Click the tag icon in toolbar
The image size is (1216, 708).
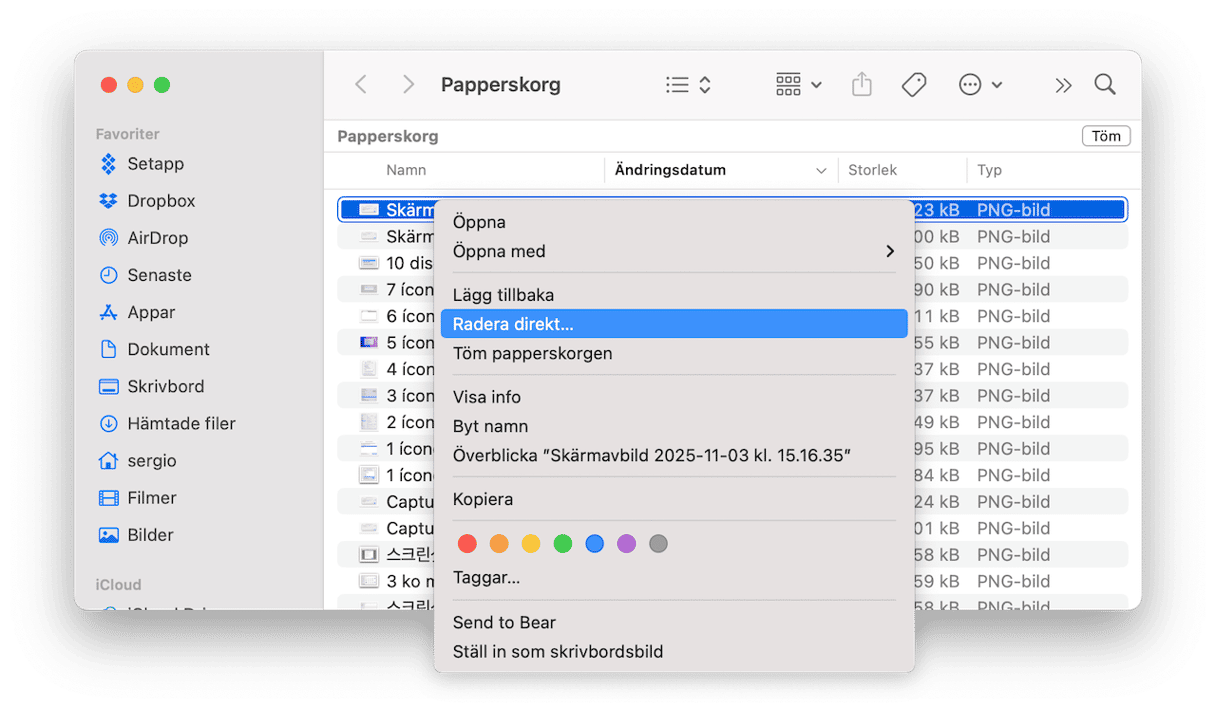(913, 85)
